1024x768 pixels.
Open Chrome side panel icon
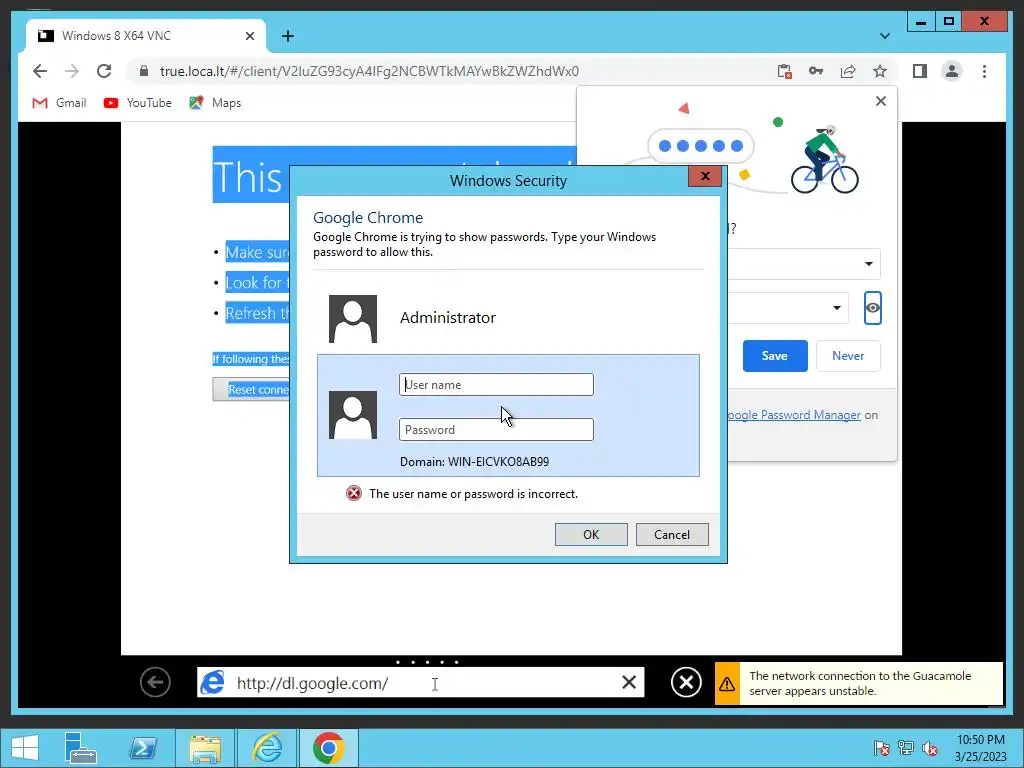pos(920,71)
